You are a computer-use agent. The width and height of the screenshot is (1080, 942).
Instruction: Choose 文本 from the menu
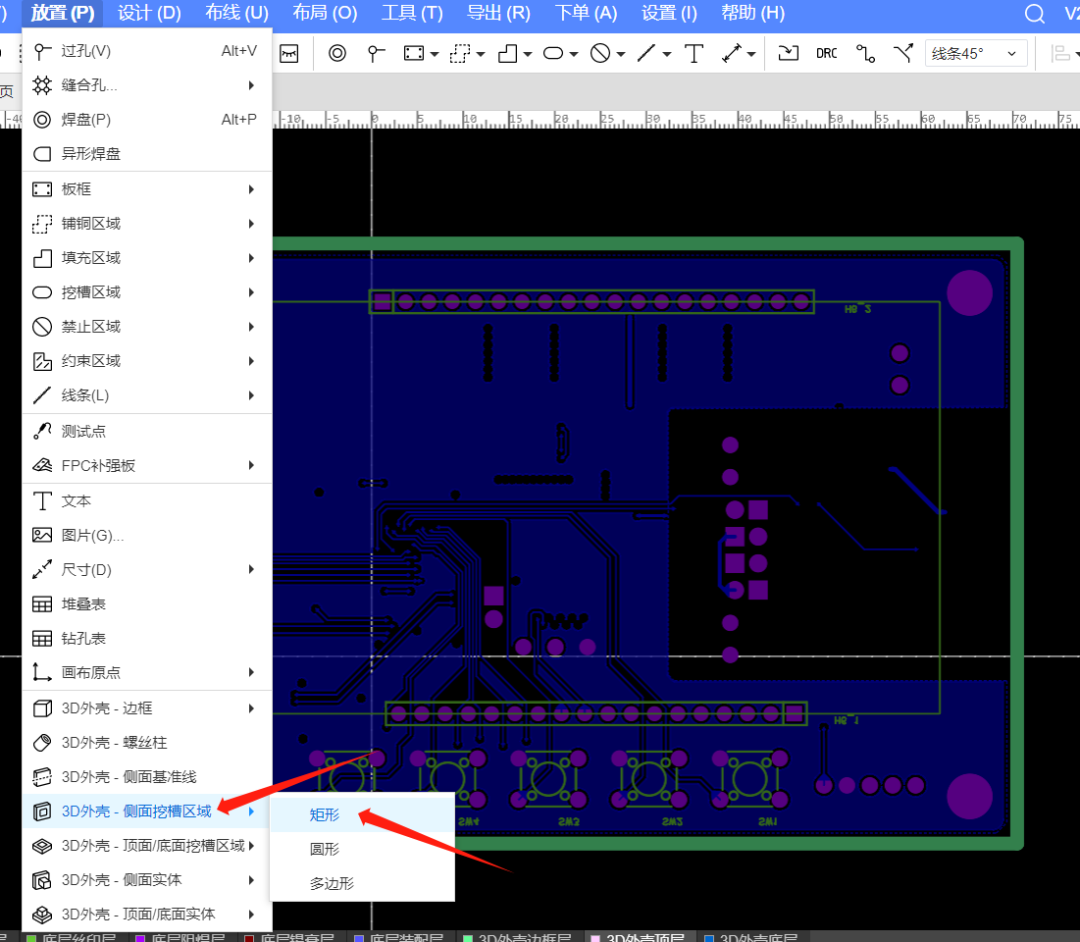click(x=147, y=501)
